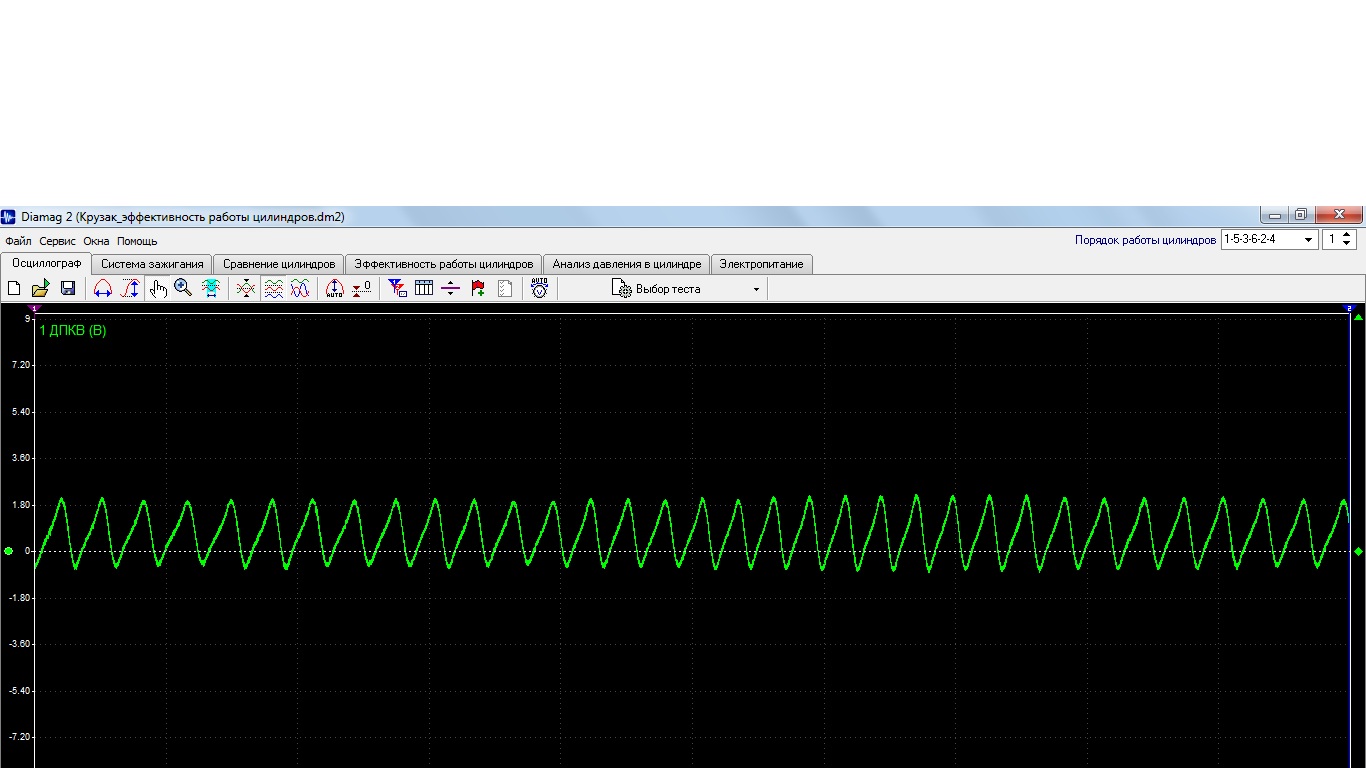Click the green triangle marker at top right
Screen dimensions: 1366x768
[x=1358, y=317]
